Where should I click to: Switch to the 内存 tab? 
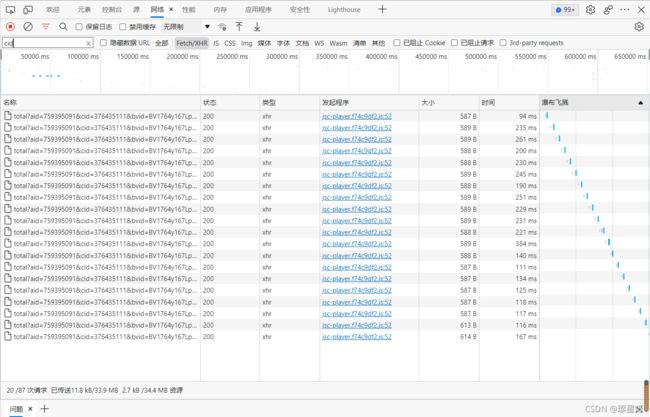(x=220, y=10)
